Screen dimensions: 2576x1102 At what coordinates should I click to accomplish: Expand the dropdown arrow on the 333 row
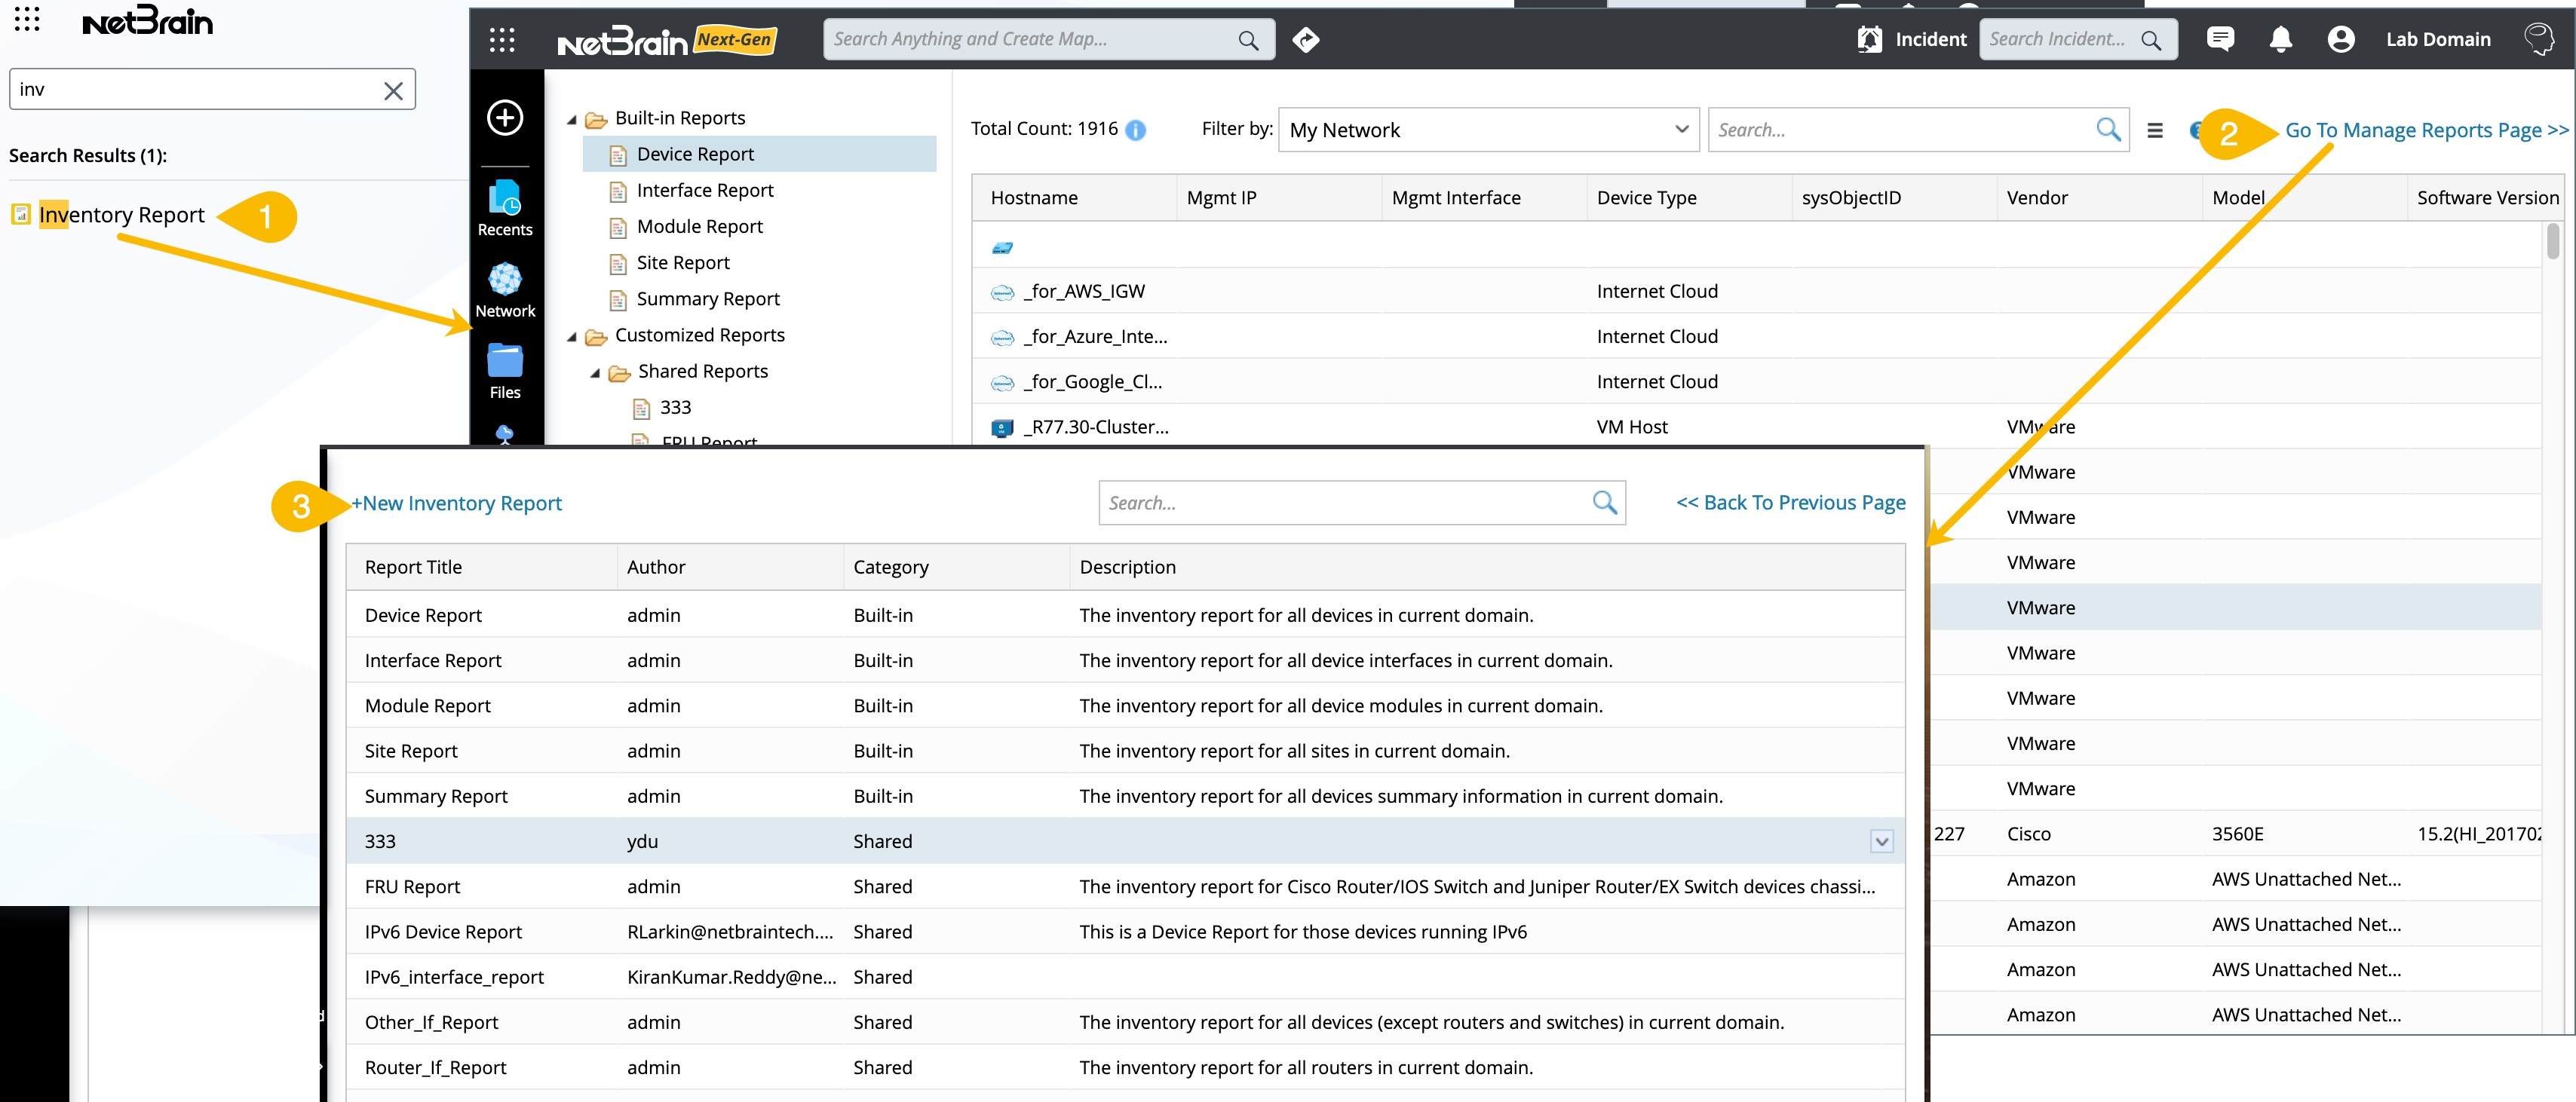click(x=1881, y=841)
